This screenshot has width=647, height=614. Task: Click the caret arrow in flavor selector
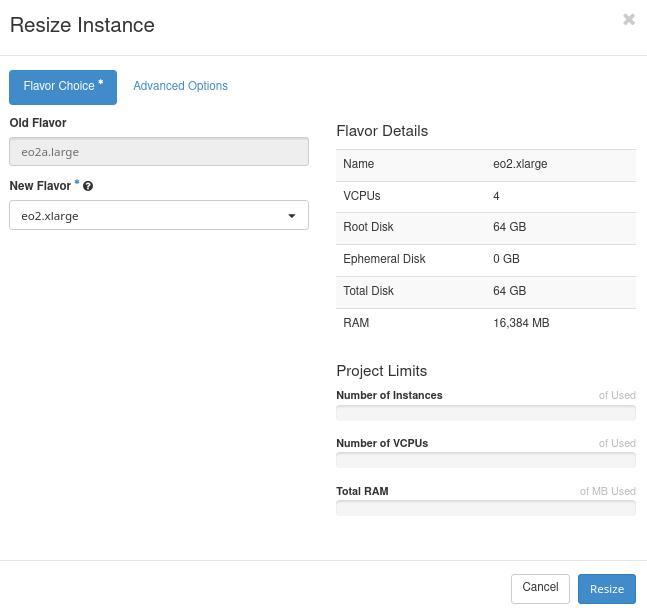(291, 215)
